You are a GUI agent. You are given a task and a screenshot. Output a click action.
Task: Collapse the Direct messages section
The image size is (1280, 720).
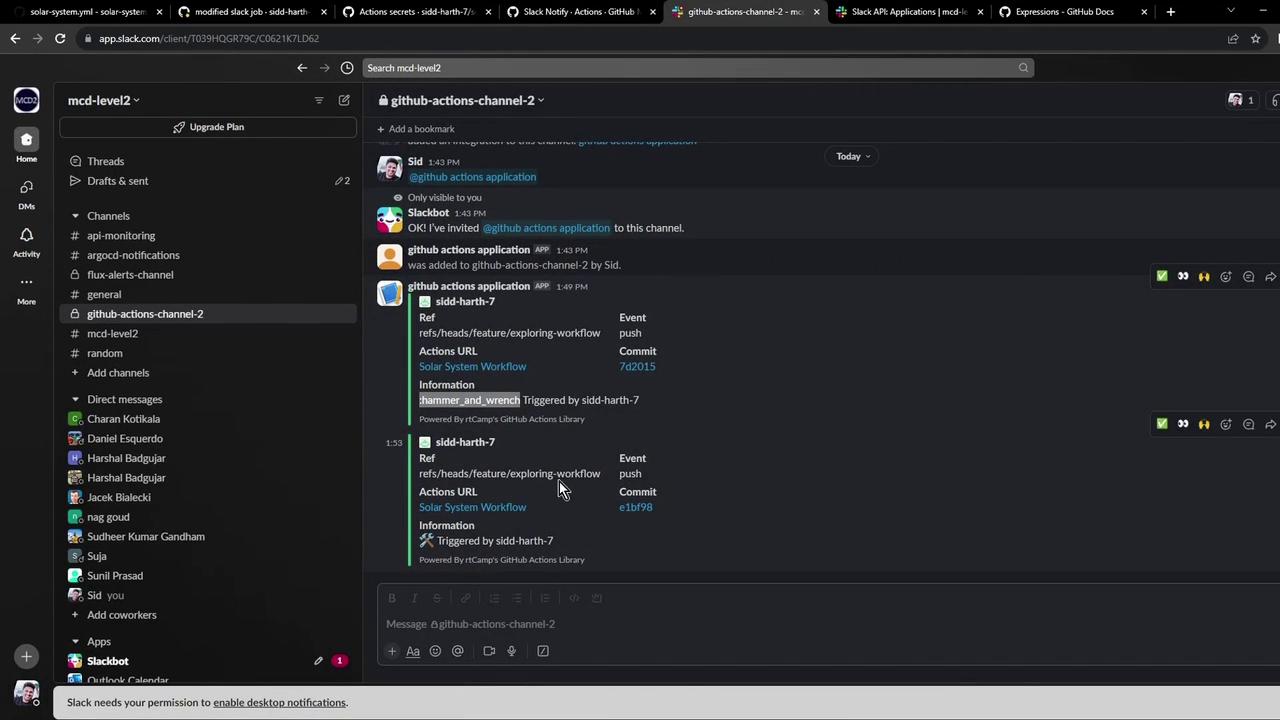coord(75,399)
